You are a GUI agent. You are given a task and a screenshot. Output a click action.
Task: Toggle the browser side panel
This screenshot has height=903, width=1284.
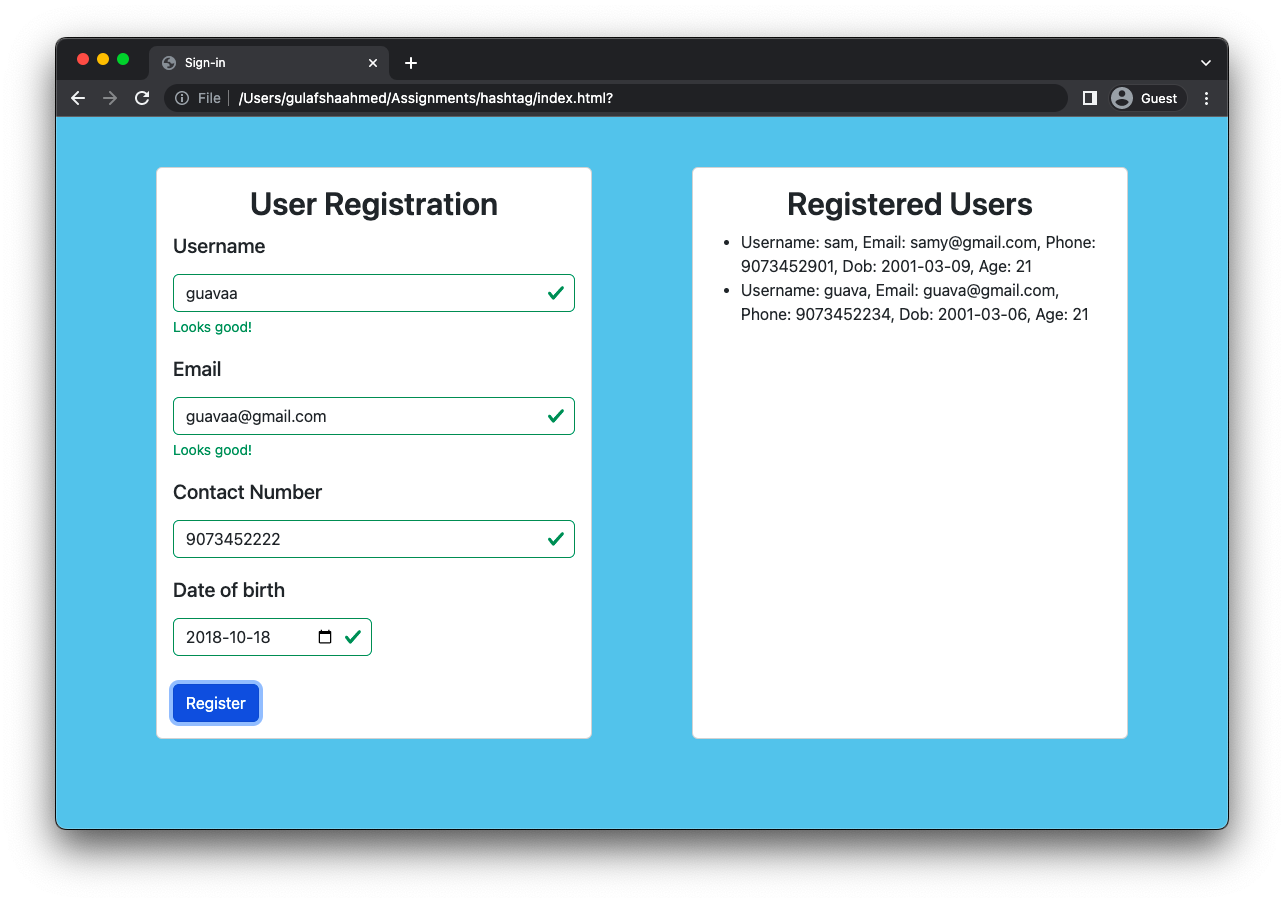tap(1090, 98)
